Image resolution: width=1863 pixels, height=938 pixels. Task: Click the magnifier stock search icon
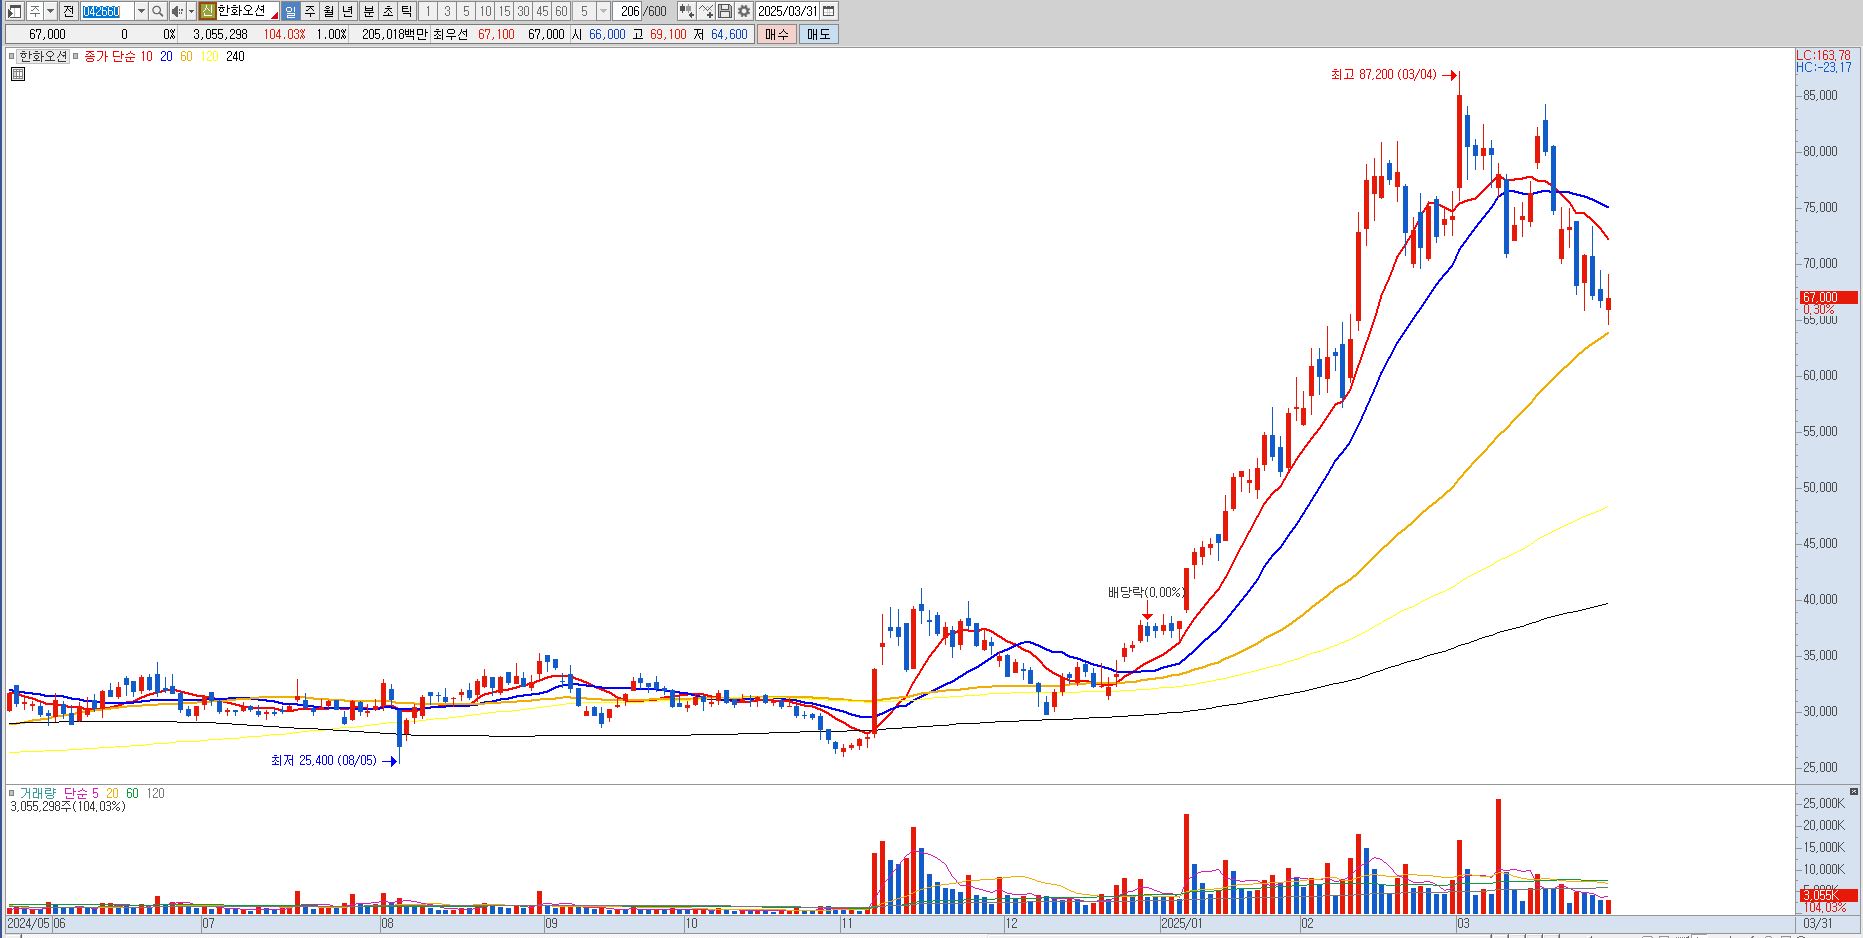157,11
